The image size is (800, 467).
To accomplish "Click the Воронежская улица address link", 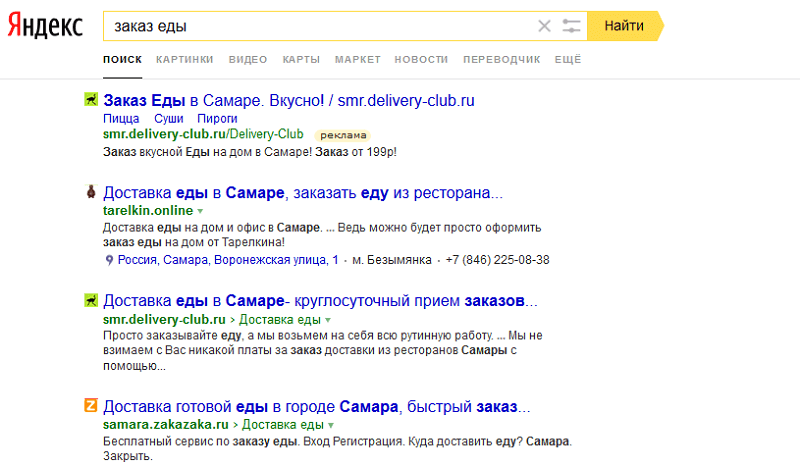I will click(x=228, y=260).
